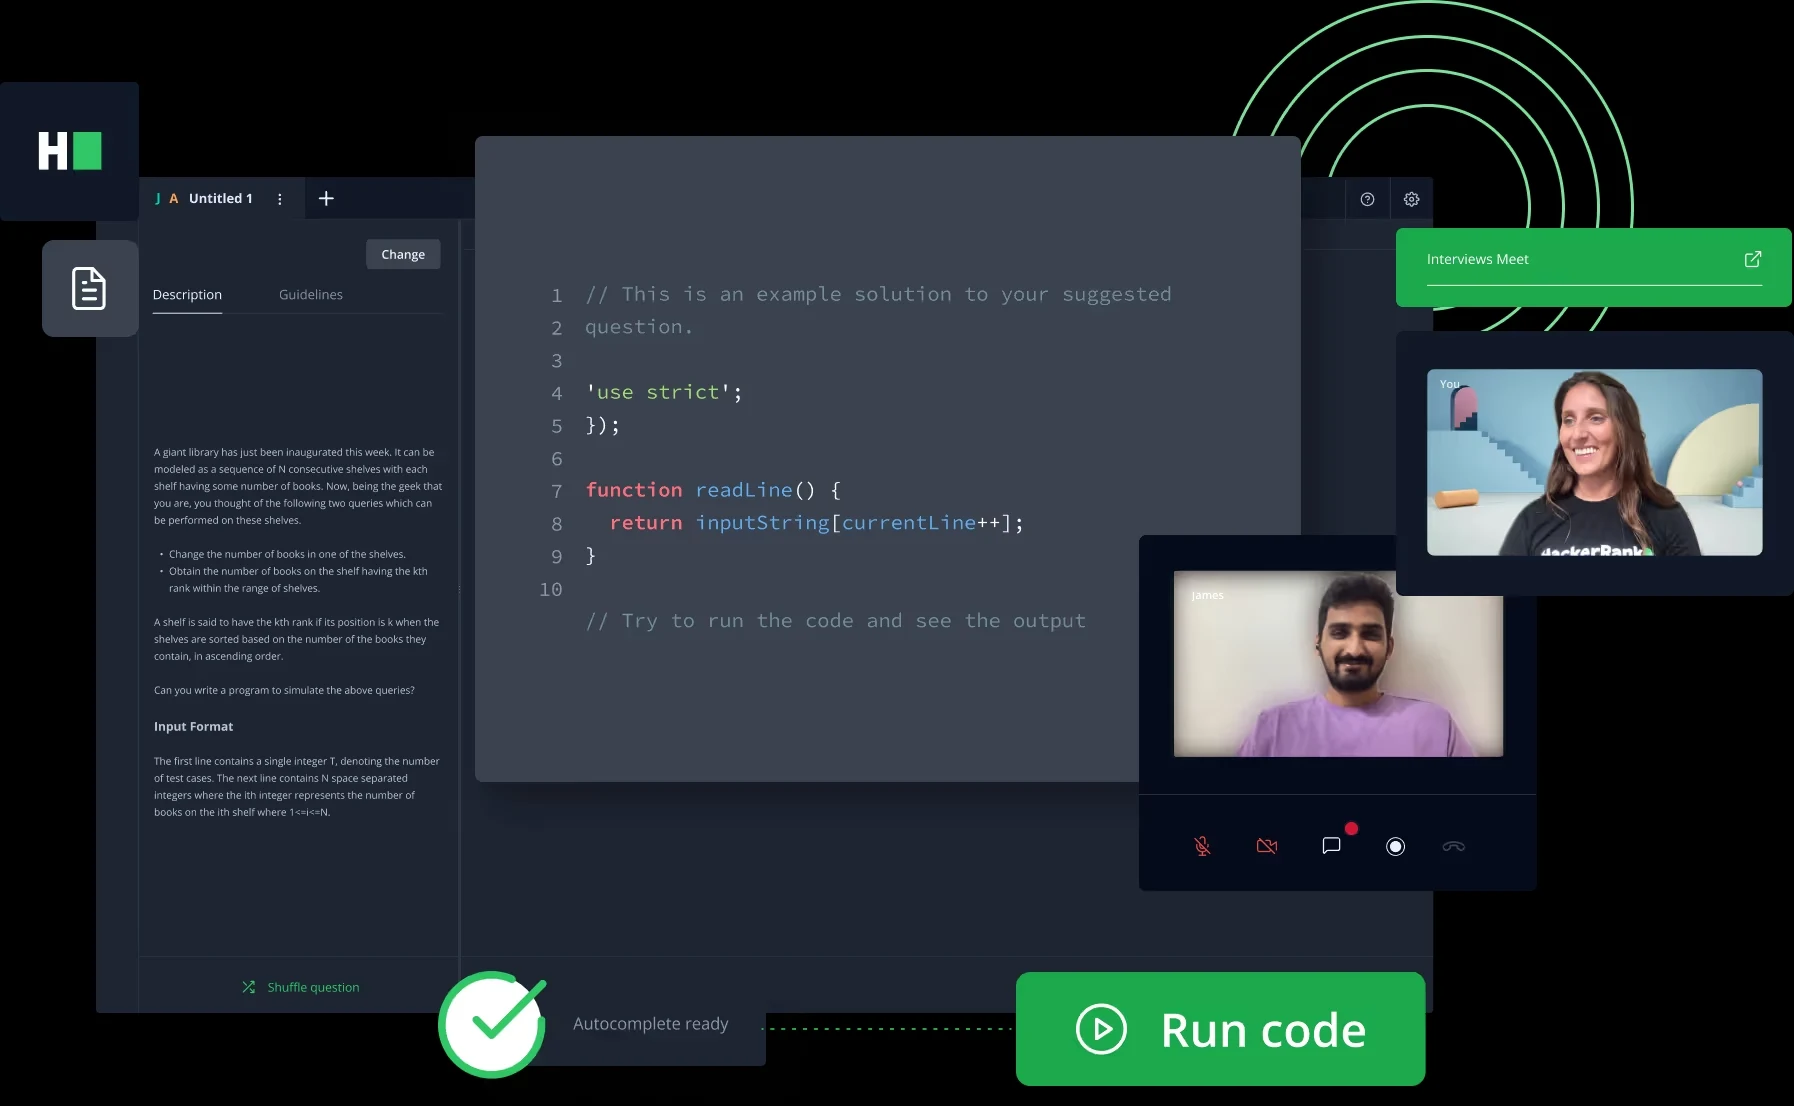Click the HackerRank logo

click(x=69, y=151)
